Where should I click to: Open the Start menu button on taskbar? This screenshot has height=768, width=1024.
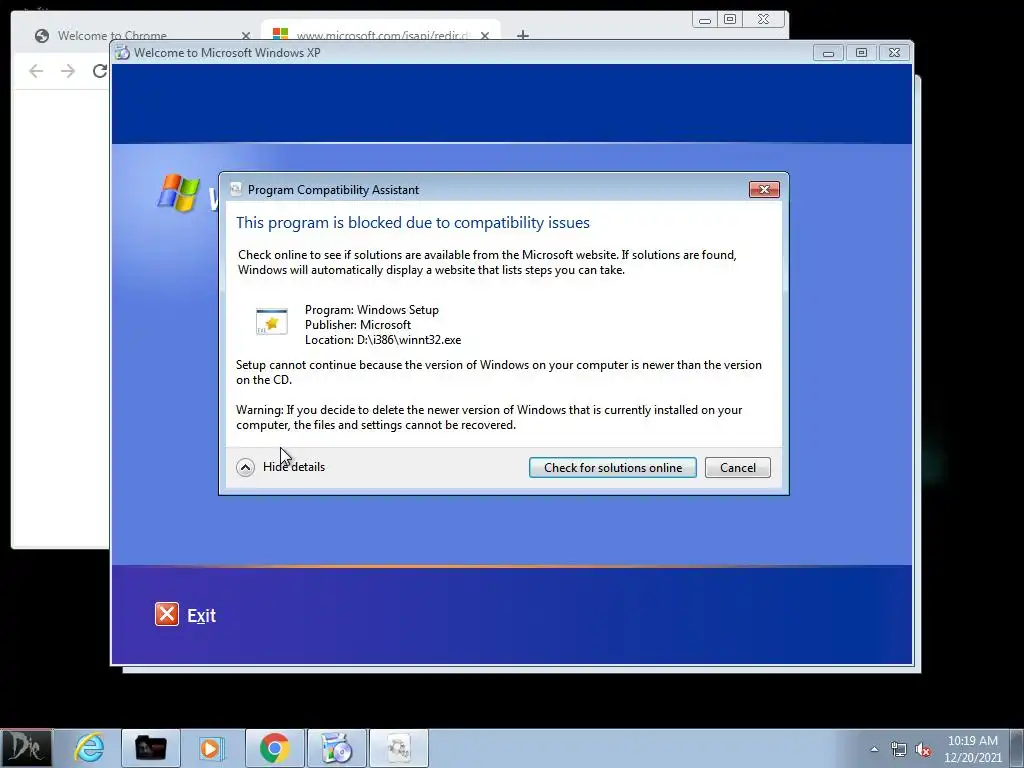coord(26,748)
